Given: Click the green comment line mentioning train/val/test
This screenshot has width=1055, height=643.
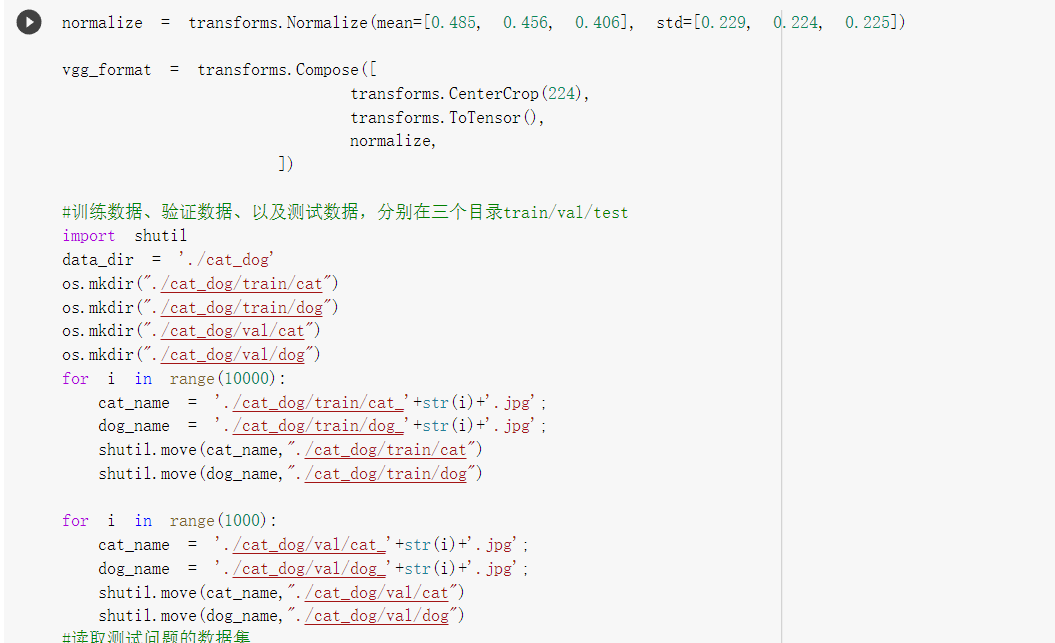Looking at the screenshot, I should click(344, 213).
